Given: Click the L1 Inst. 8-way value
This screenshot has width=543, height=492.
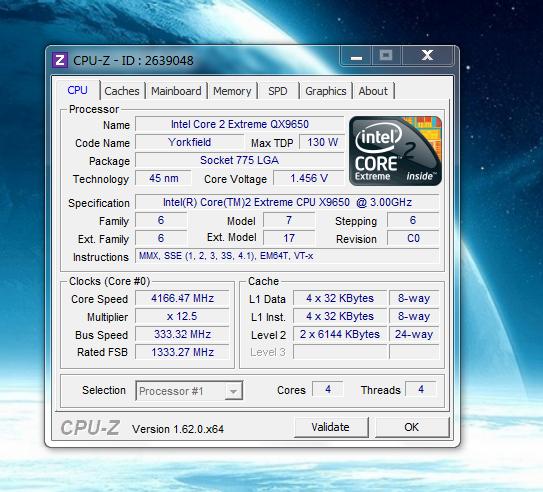Looking at the screenshot, I should [x=414, y=316].
